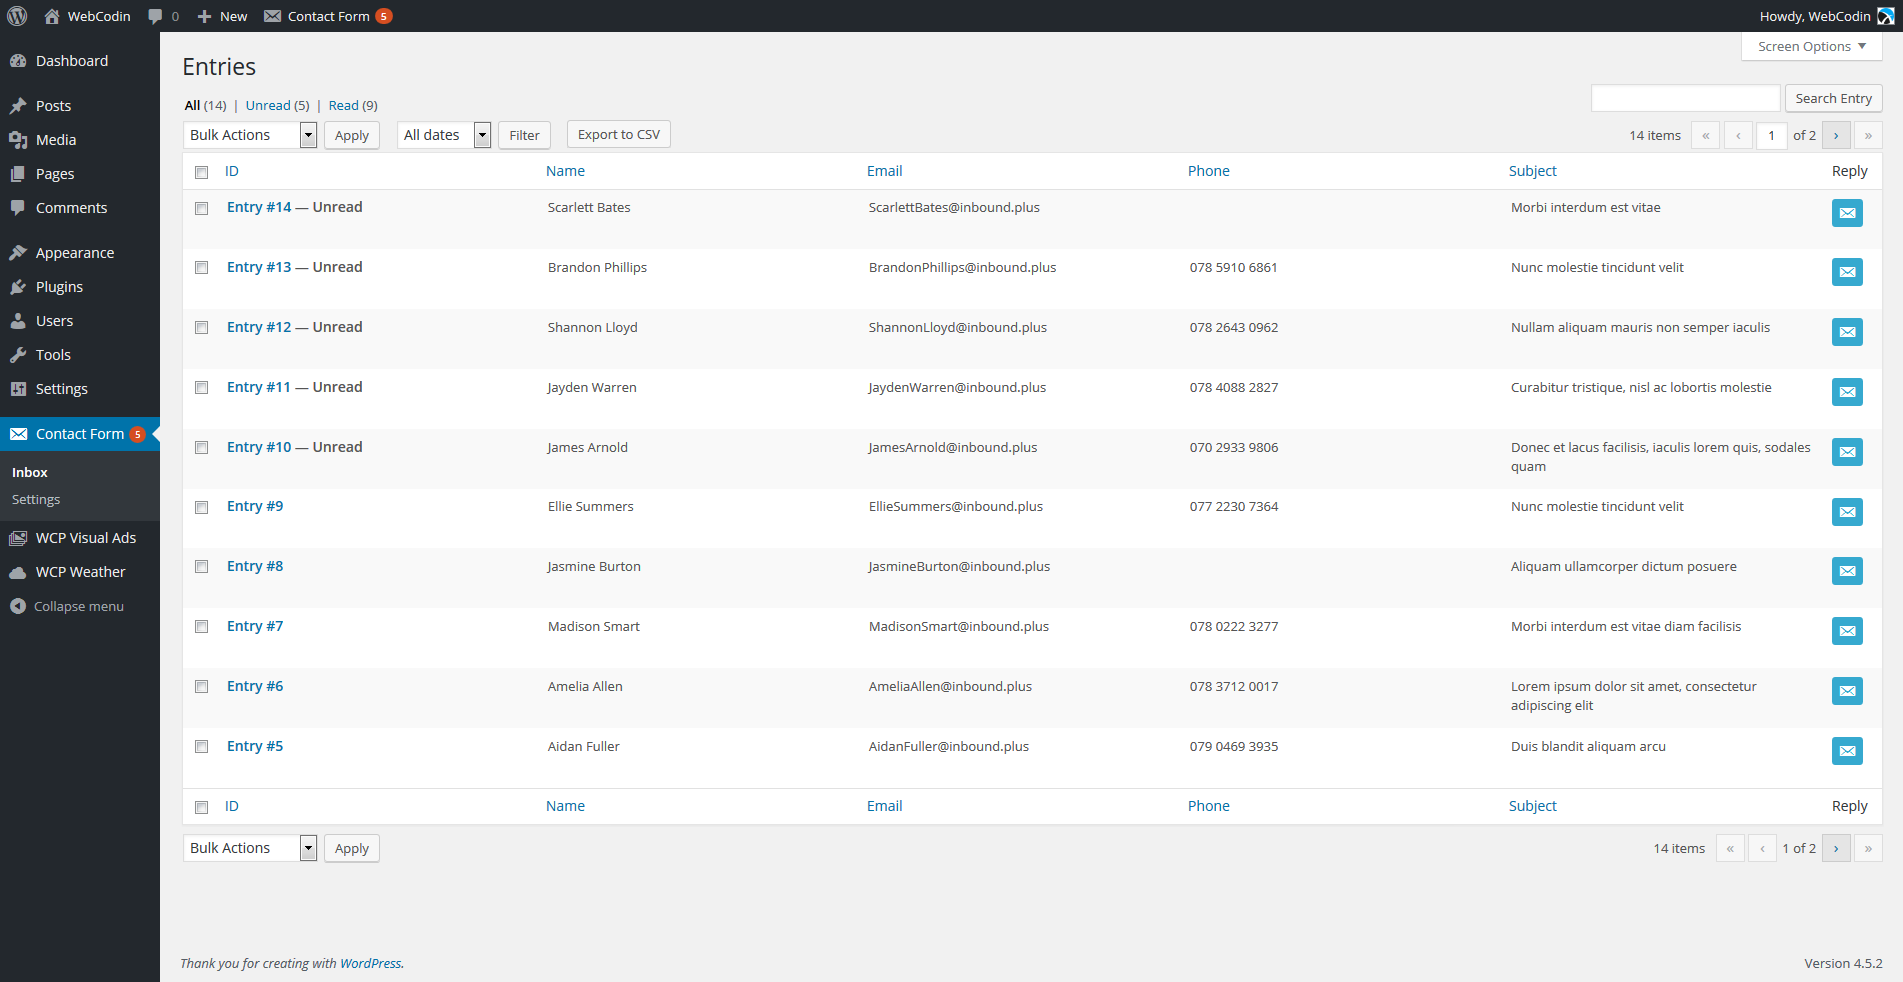The height and width of the screenshot is (982, 1903).
Task: Check the box for Entry #13
Action: point(202,268)
